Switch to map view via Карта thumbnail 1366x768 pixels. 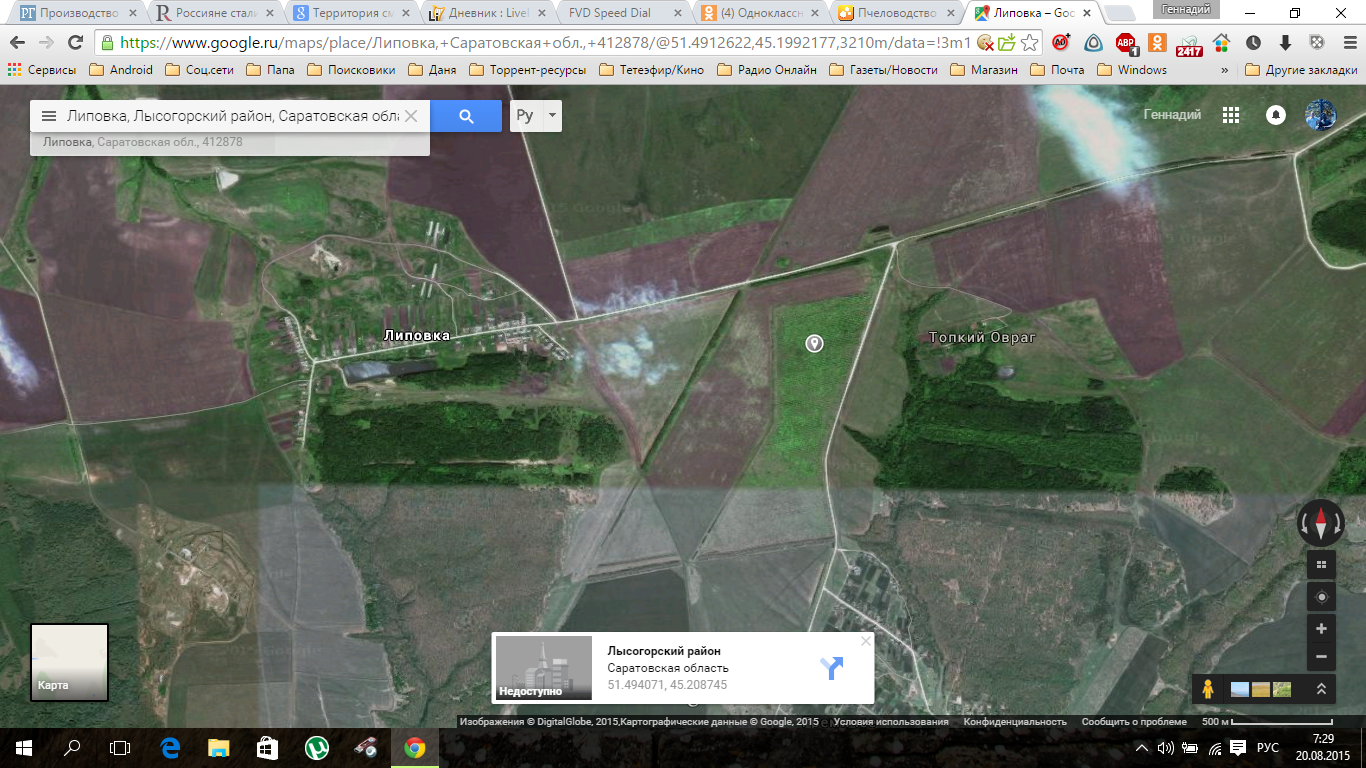[x=69, y=661]
